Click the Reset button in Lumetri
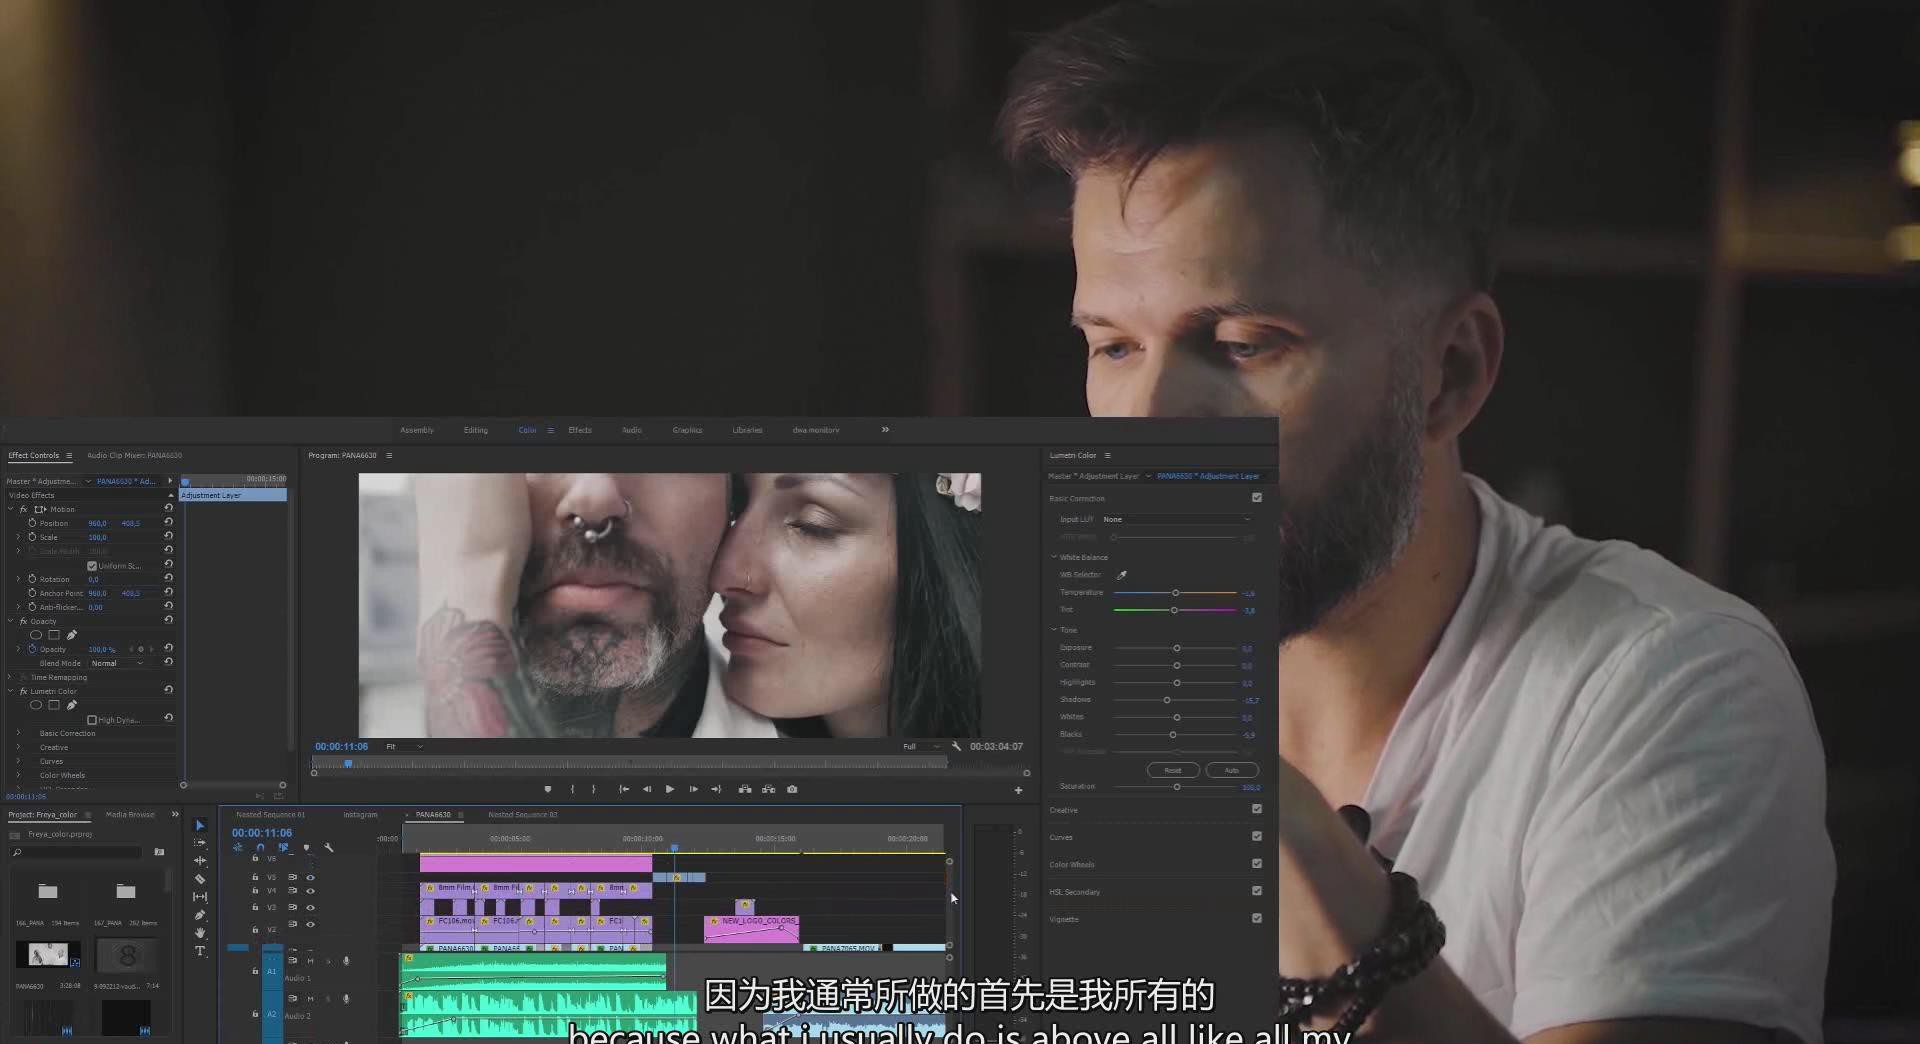 (1173, 770)
